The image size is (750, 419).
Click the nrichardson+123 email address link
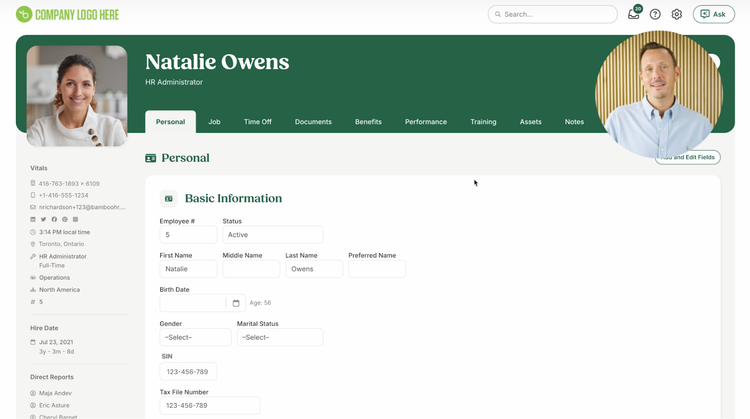click(x=83, y=208)
